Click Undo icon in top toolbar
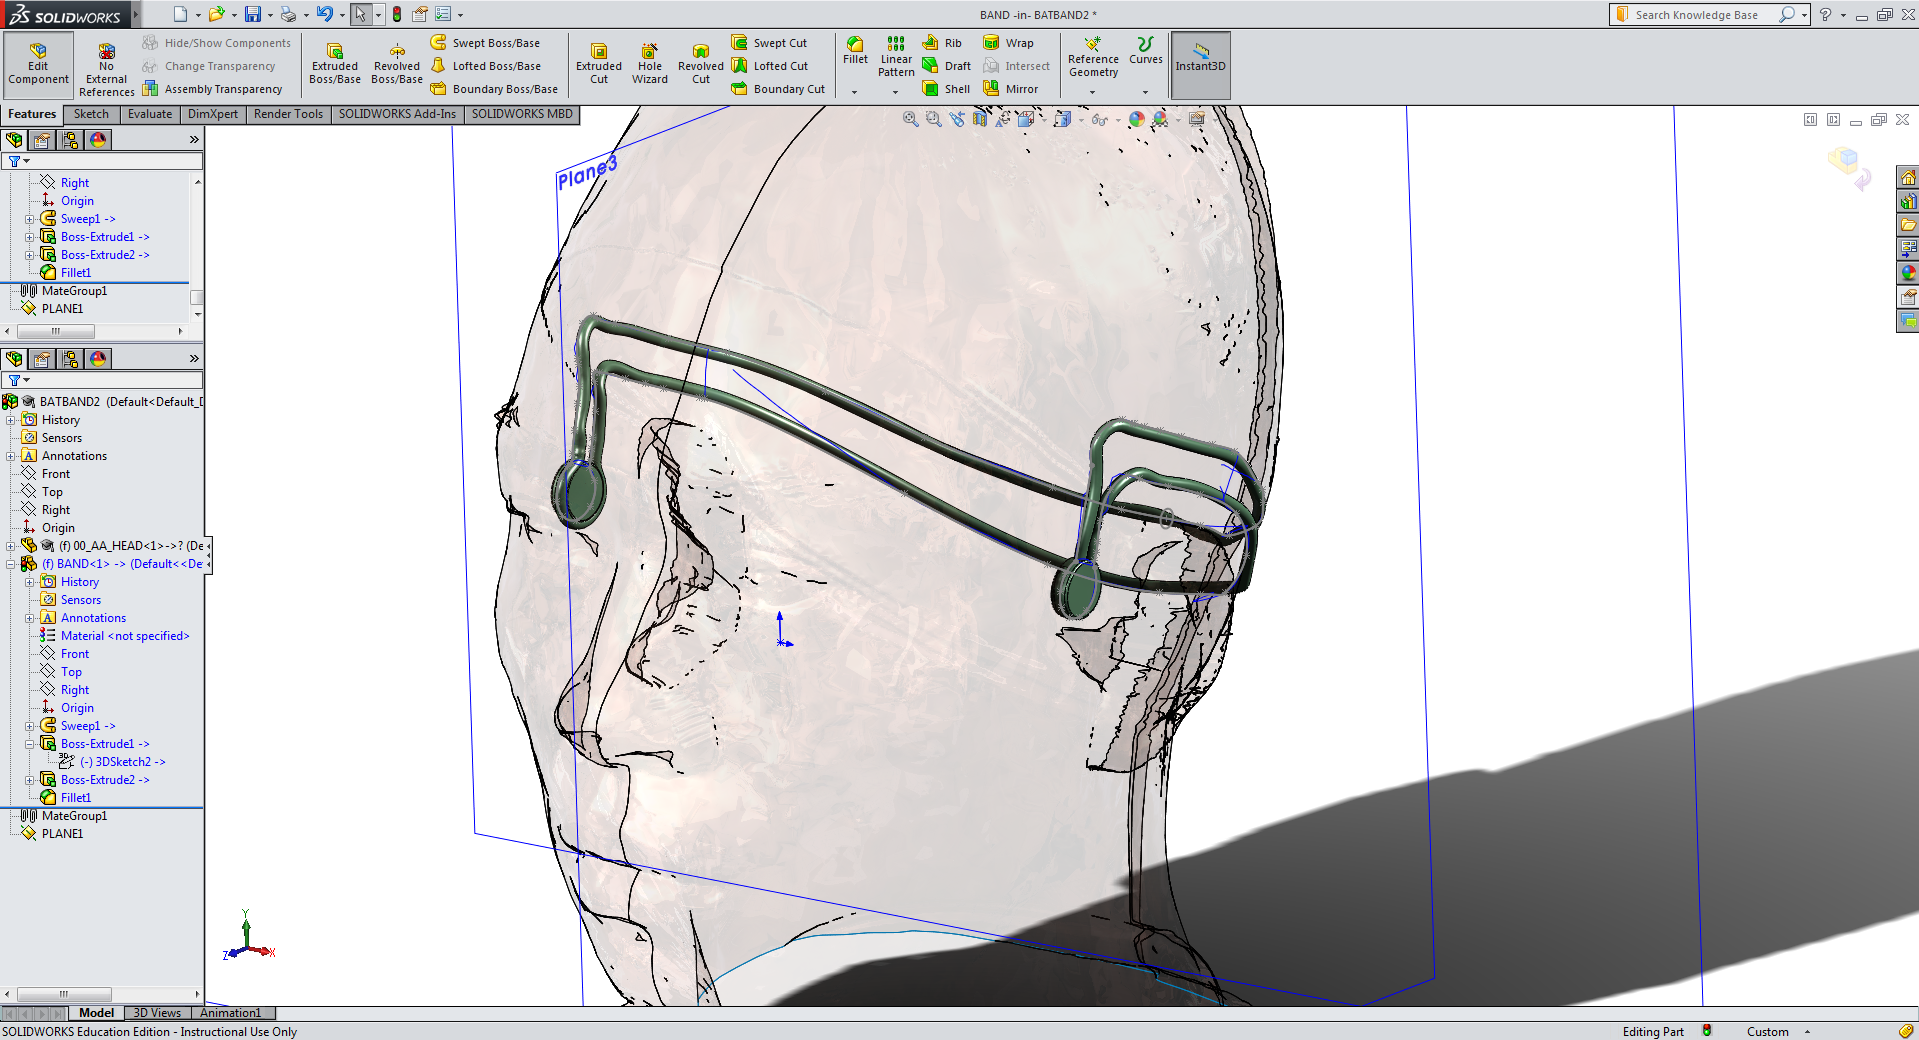Screen dimensions: 1919x1040 tap(325, 14)
